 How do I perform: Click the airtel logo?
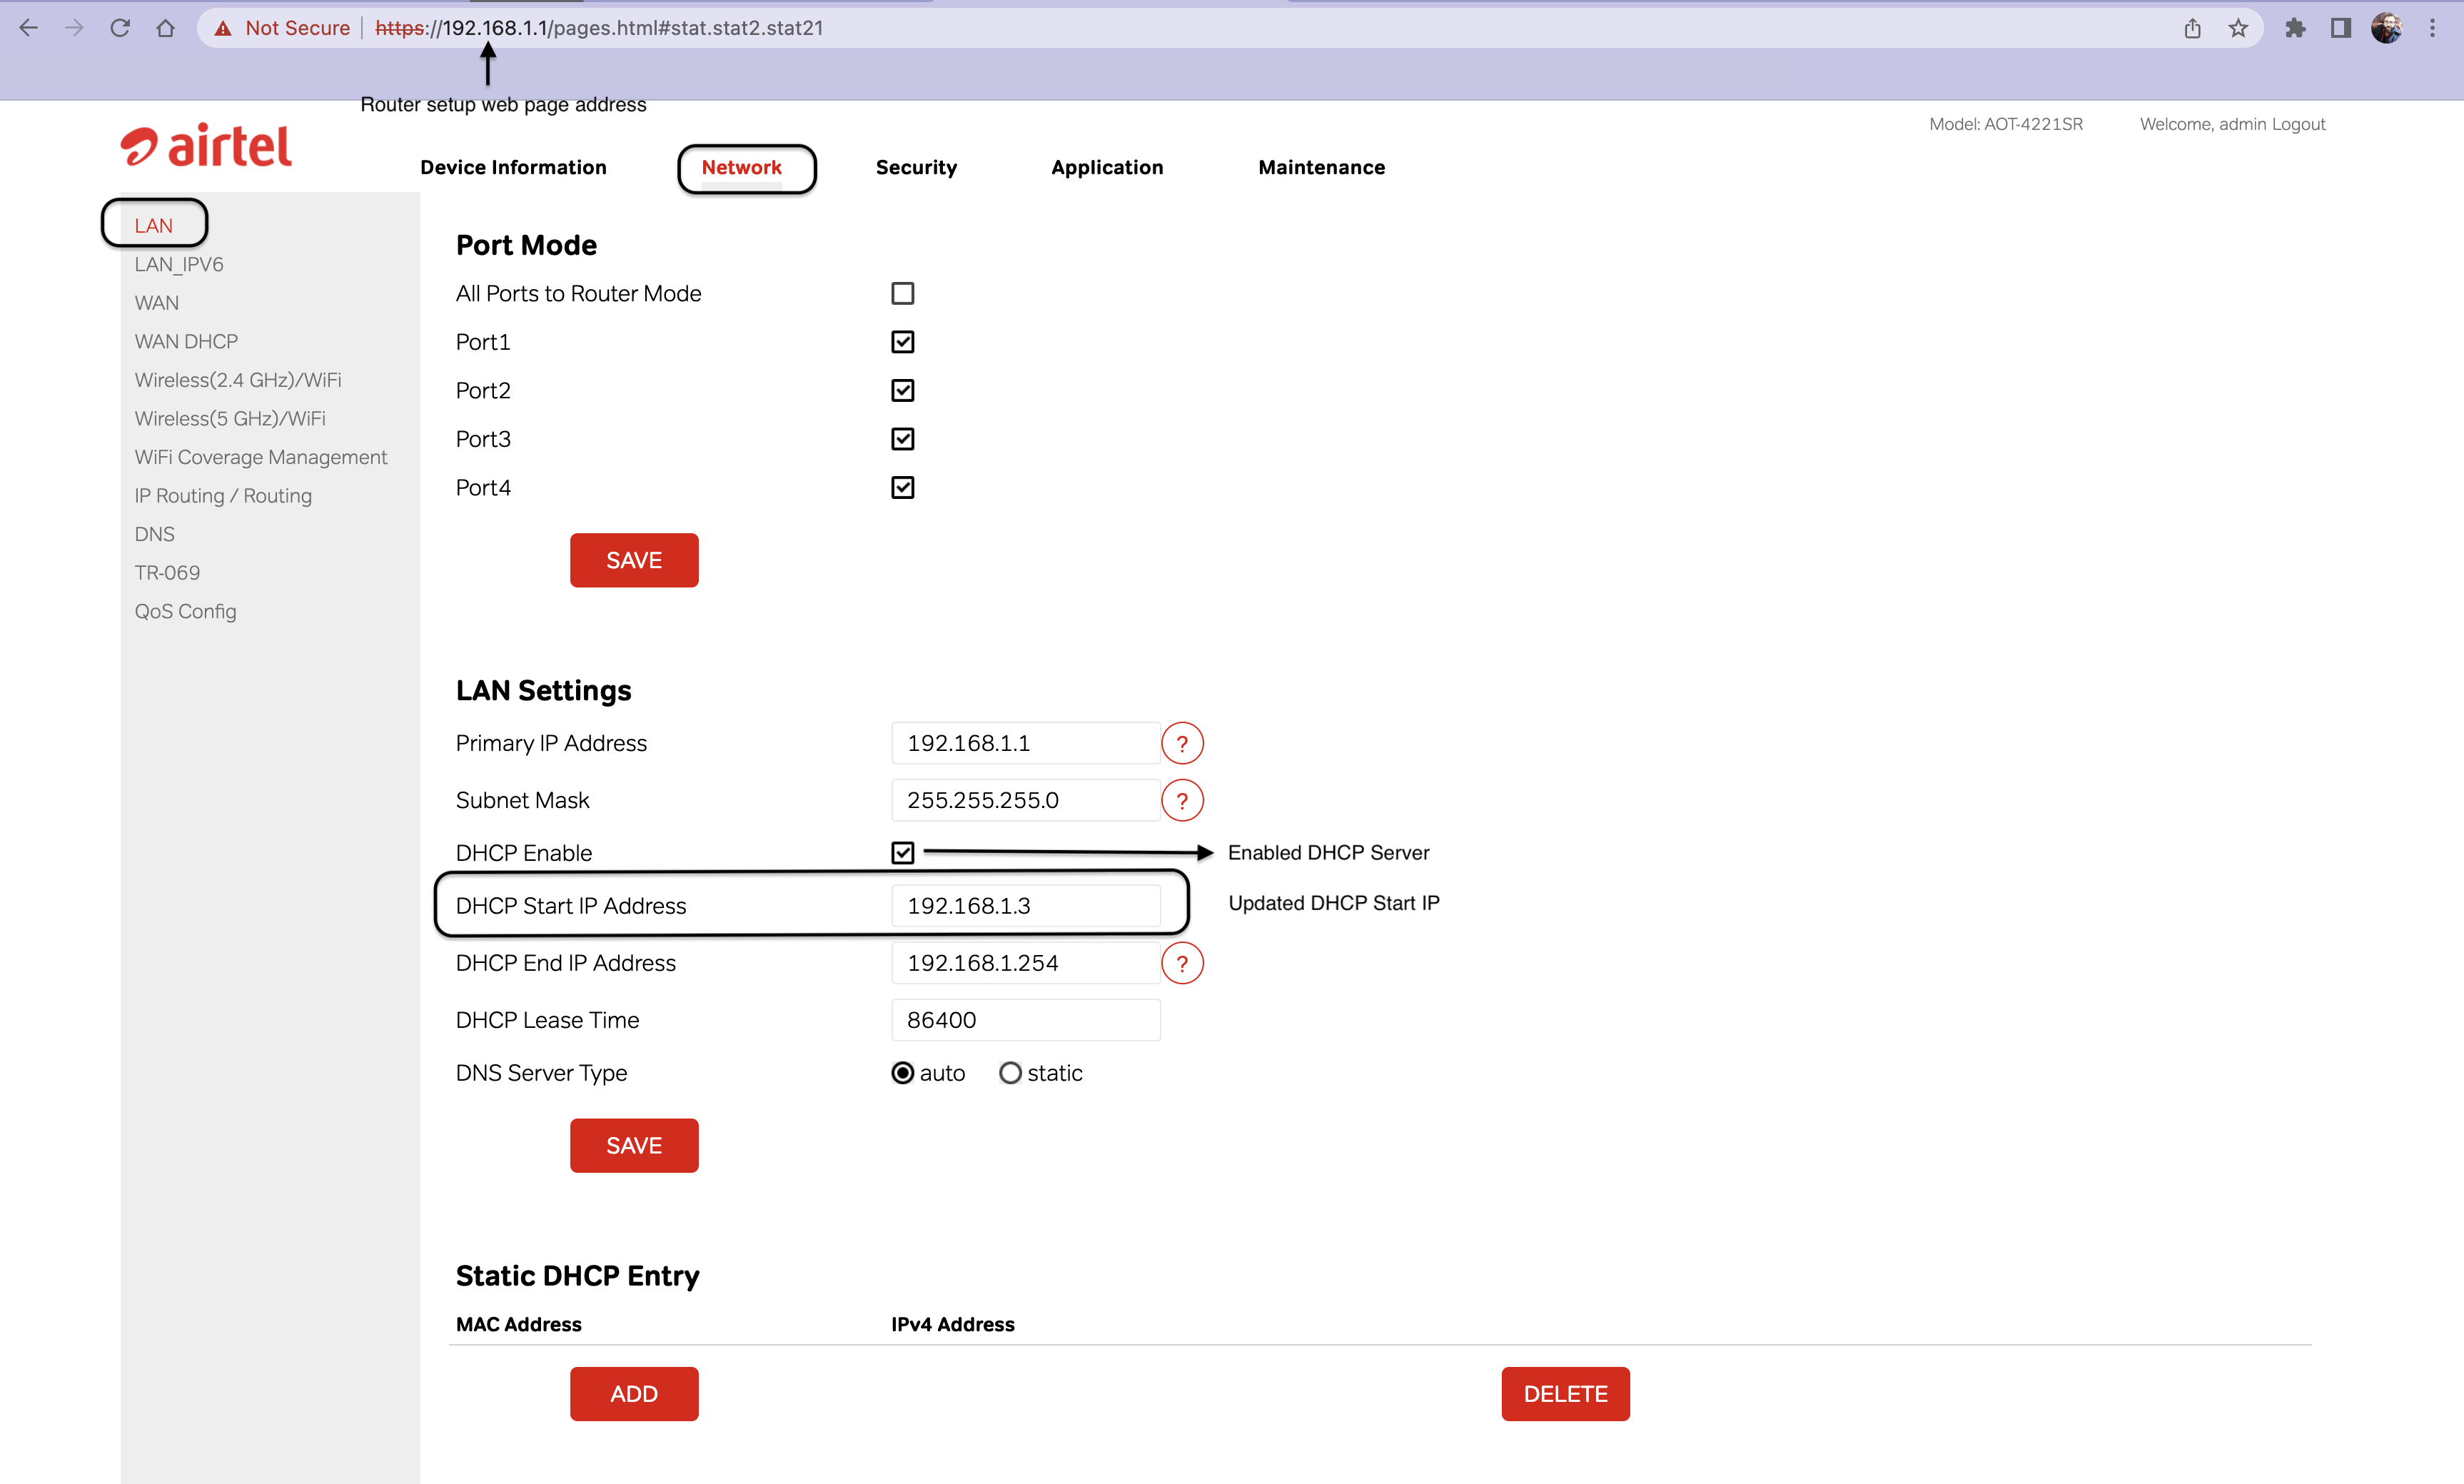click(x=206, y=146)
